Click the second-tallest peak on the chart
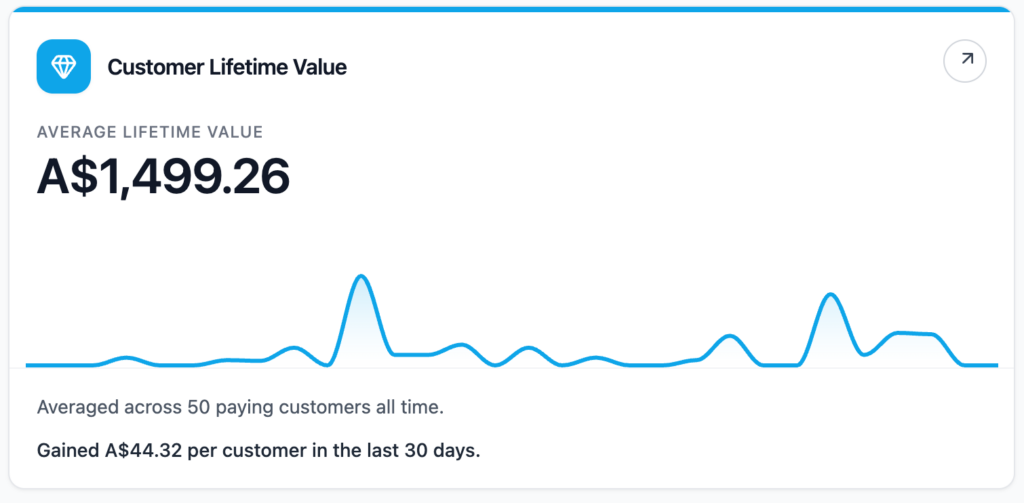The image size is (1024, 503). click(829, 295)
